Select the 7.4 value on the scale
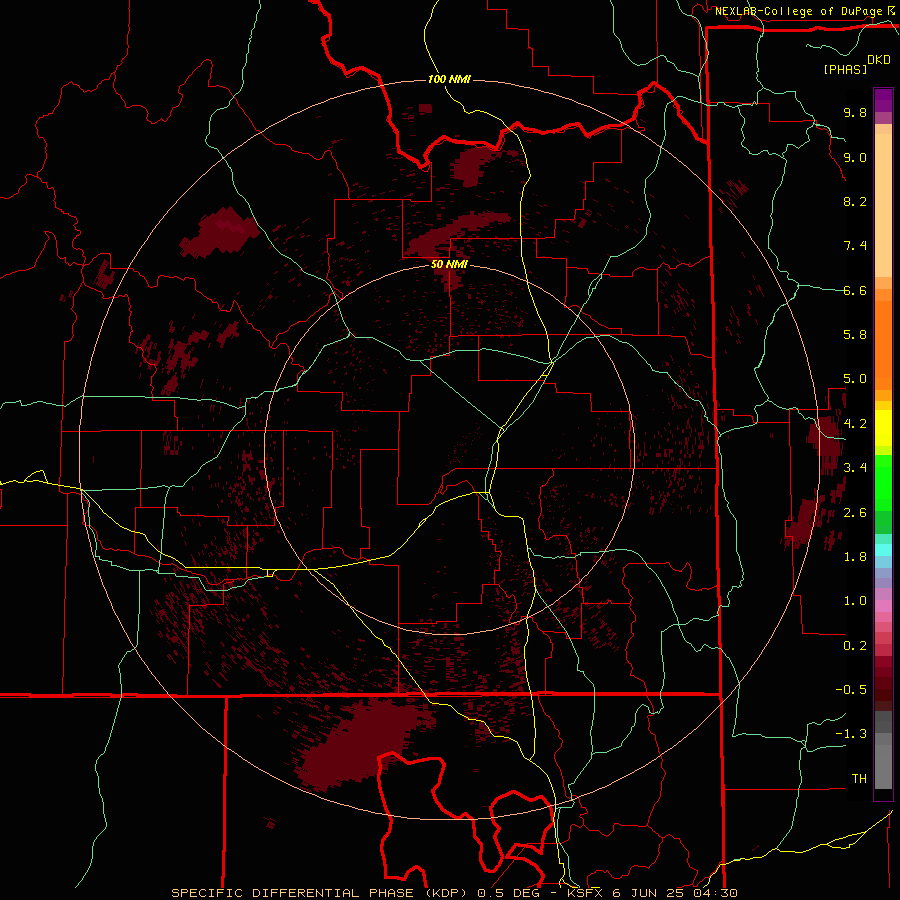The width and height of the screenshot is (900, 900). coord(855,246)
